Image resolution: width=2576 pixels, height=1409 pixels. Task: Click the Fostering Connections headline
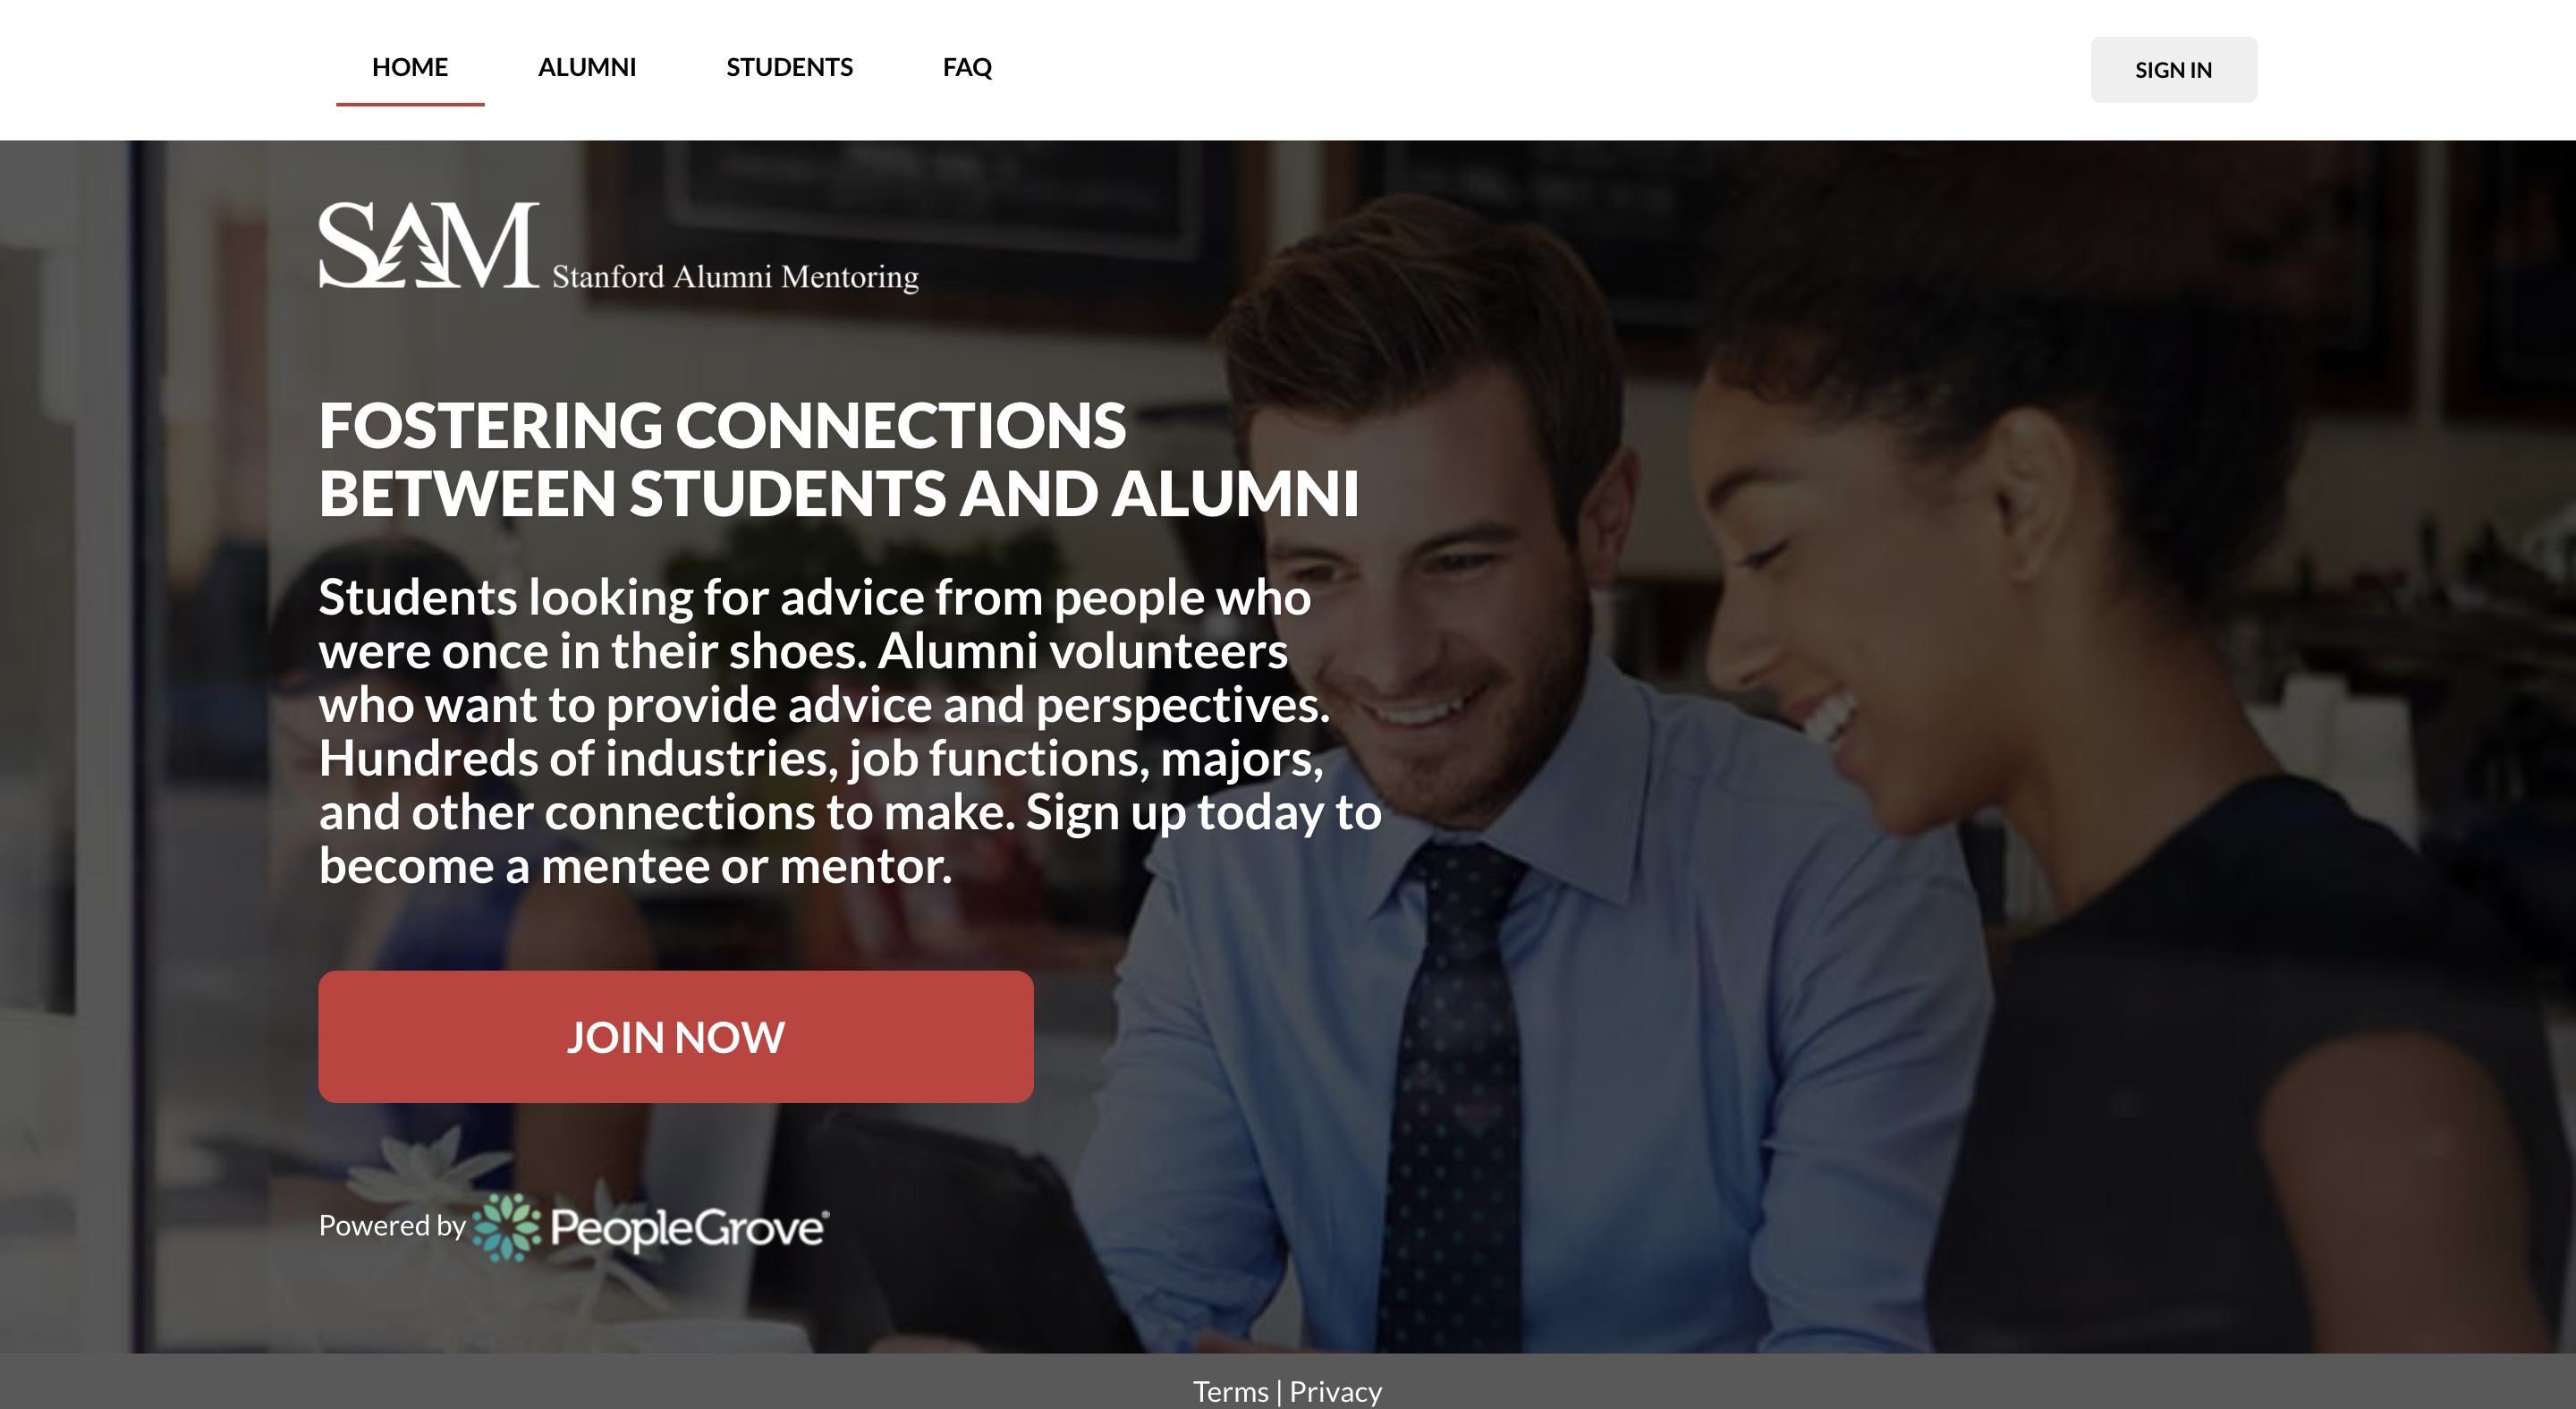click(x=838, y=459)
